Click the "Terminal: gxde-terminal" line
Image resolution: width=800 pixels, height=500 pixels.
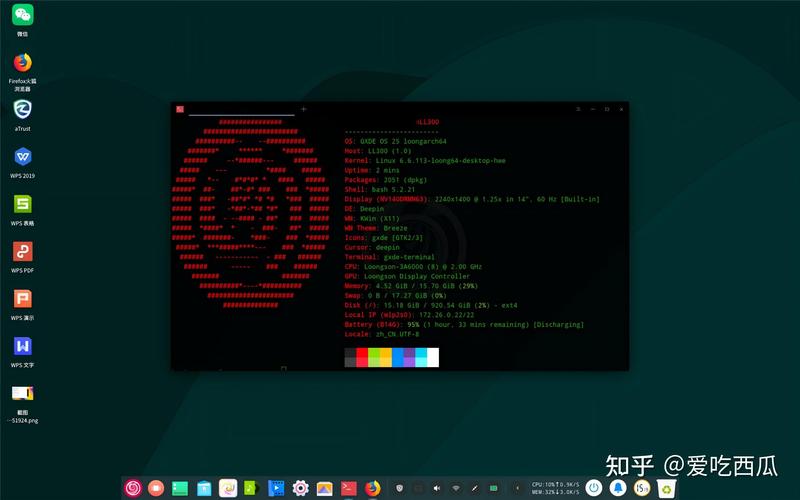[x=390, y=257]
